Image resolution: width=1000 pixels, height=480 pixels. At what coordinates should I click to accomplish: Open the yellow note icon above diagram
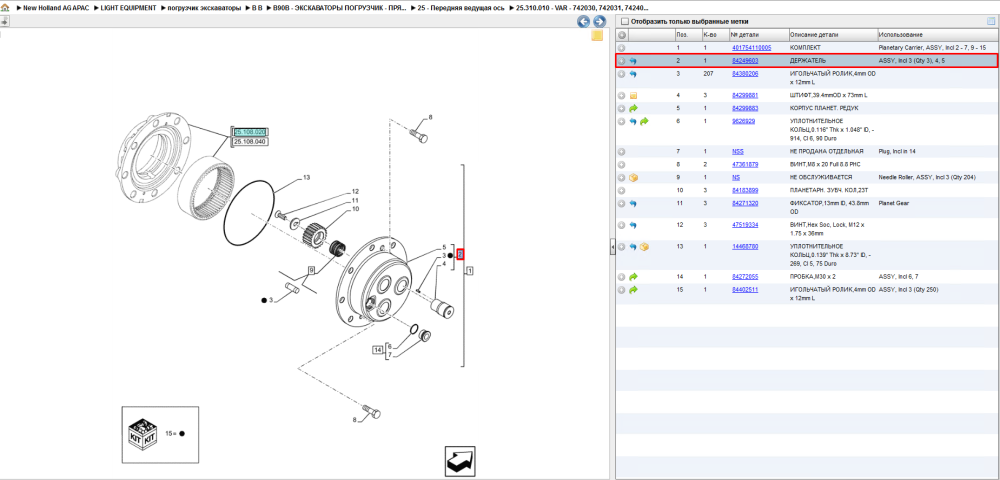tap(597, 36)
